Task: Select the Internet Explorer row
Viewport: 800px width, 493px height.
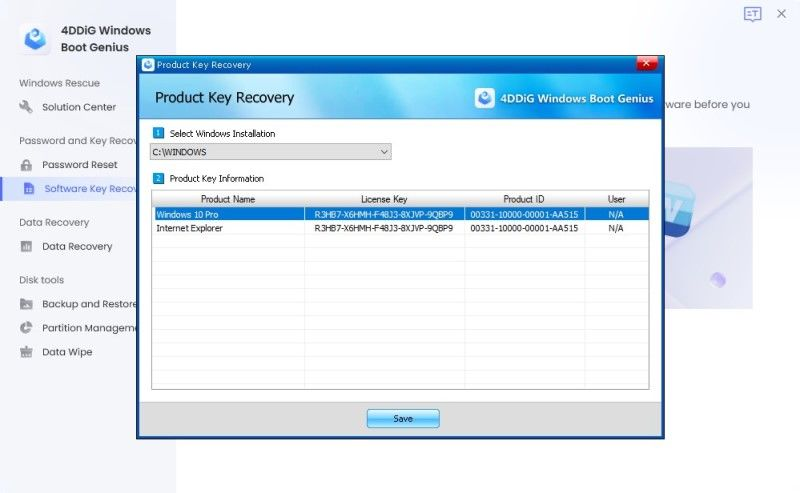Action: [401, 228]
